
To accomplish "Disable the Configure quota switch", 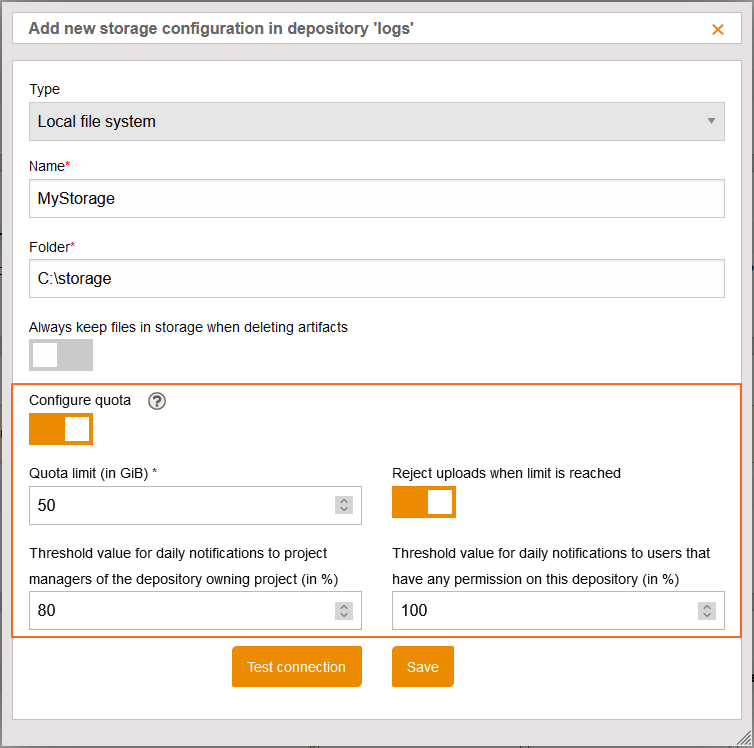I will pyautogui.click(x=61, y=429).
